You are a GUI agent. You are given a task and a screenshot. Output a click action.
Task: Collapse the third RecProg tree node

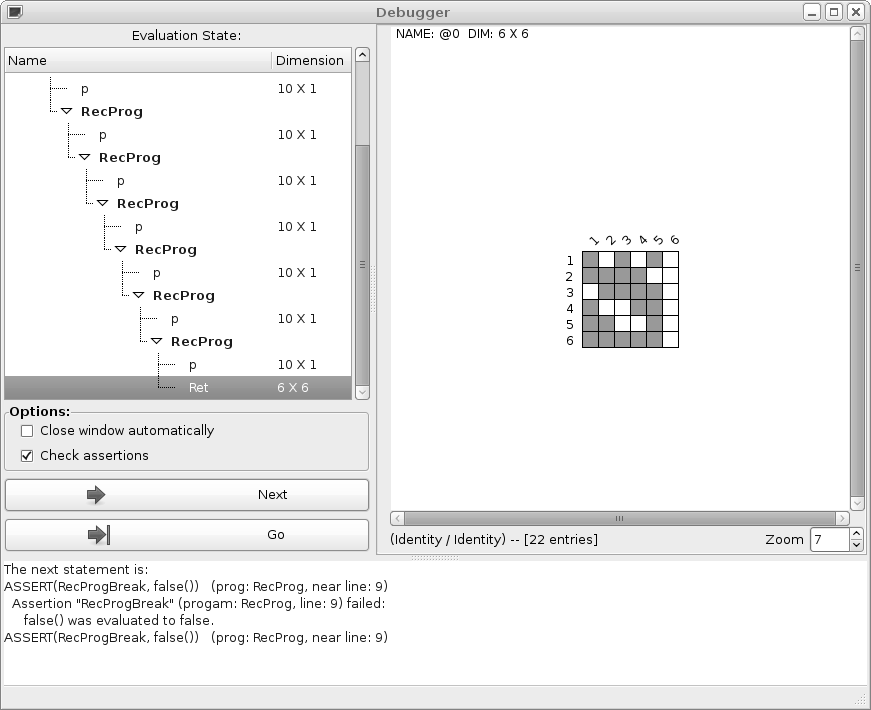[x=102, y=203]
